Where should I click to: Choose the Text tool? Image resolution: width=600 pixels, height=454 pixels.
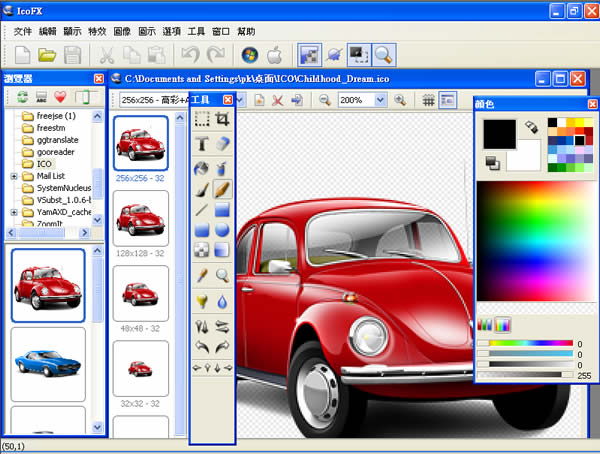coord(201,144)
